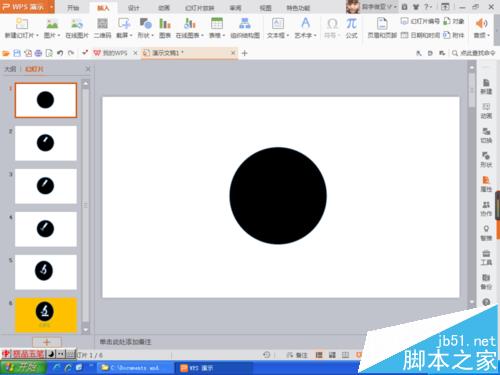Open sidebar Backup (备份) panel
Image resolution: width=500 pixels, height=375 pixels.
(x=486, y=282)
